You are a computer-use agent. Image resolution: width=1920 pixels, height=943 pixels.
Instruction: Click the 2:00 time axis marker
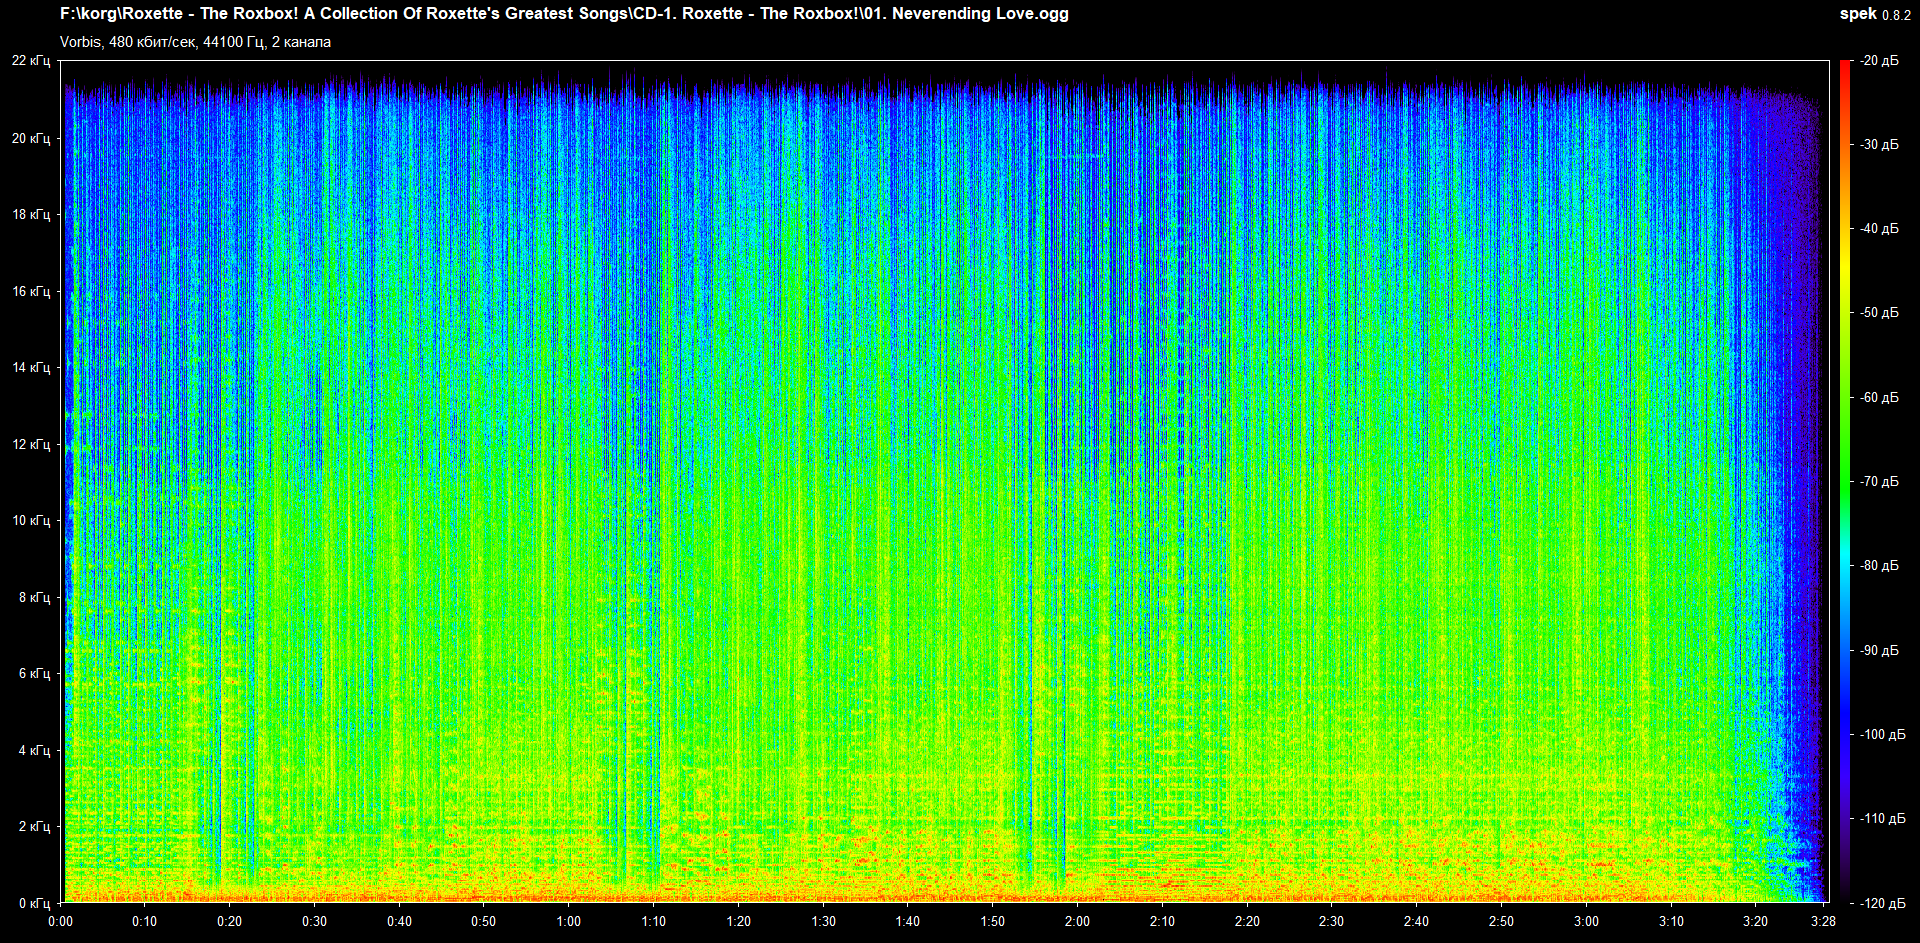[1077, 921]
